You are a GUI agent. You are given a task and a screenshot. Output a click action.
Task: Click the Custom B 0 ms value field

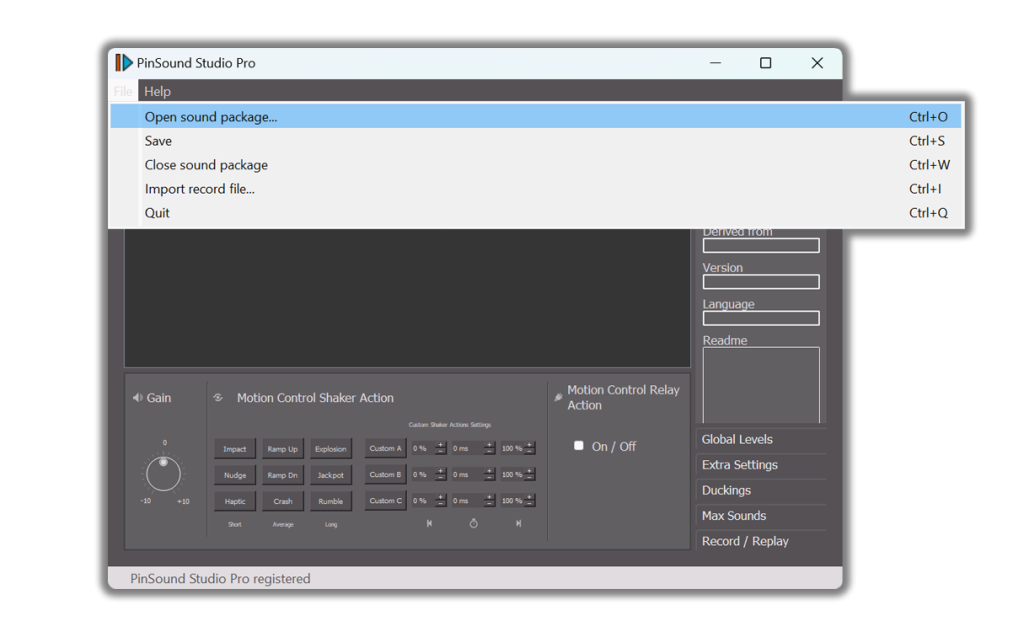click(x=468, y=475)
